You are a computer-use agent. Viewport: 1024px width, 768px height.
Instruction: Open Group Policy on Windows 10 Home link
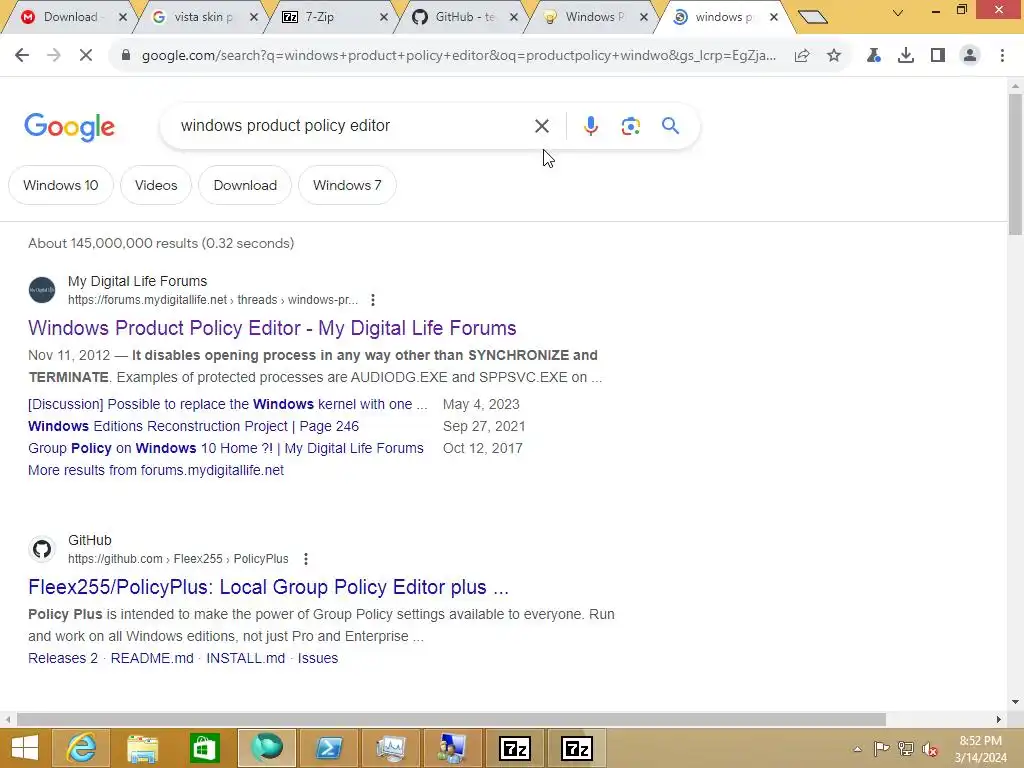pos(225,449)
